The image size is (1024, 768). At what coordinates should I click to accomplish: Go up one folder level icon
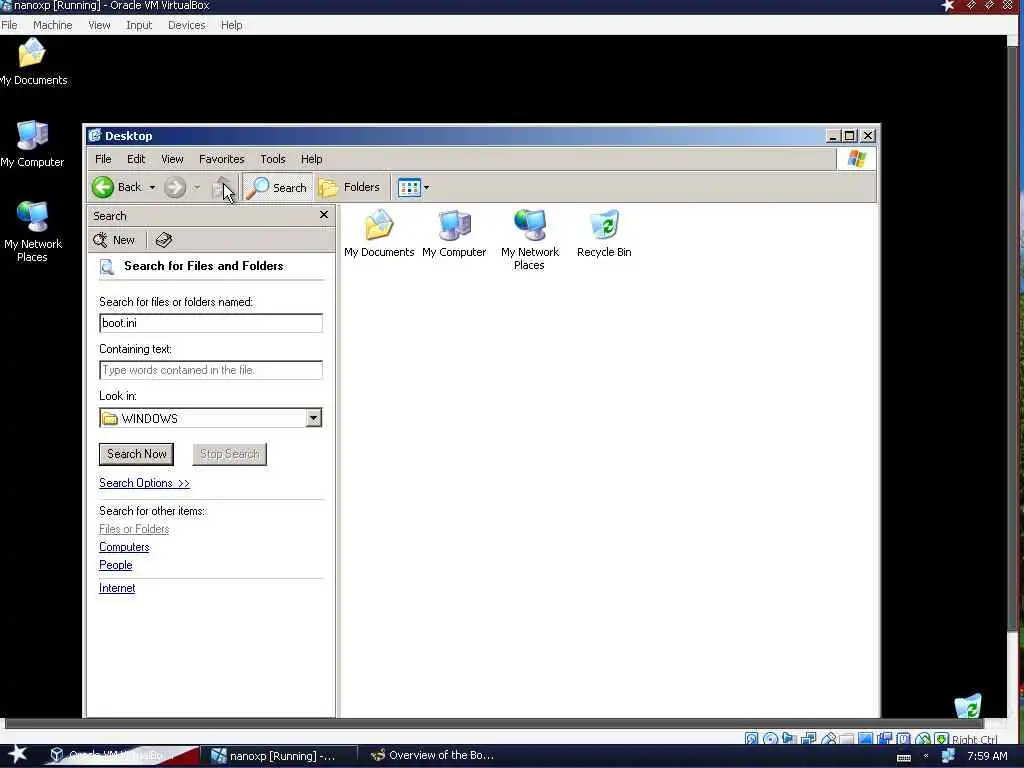pos(223,187)
